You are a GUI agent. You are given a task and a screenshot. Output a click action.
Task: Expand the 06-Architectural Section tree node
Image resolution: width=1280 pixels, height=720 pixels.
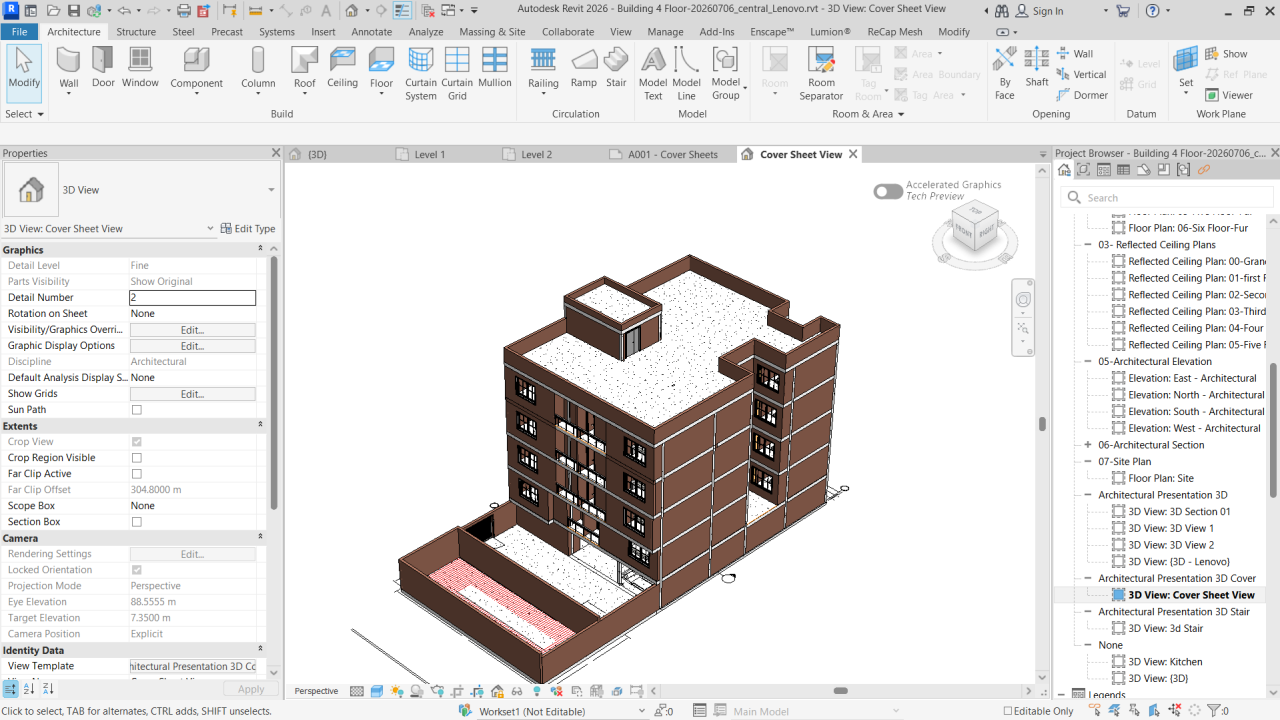point(1088,445)
